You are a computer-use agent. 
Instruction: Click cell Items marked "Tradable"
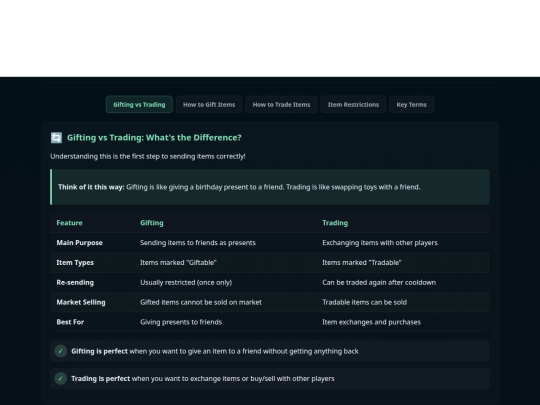click(362, 262)
